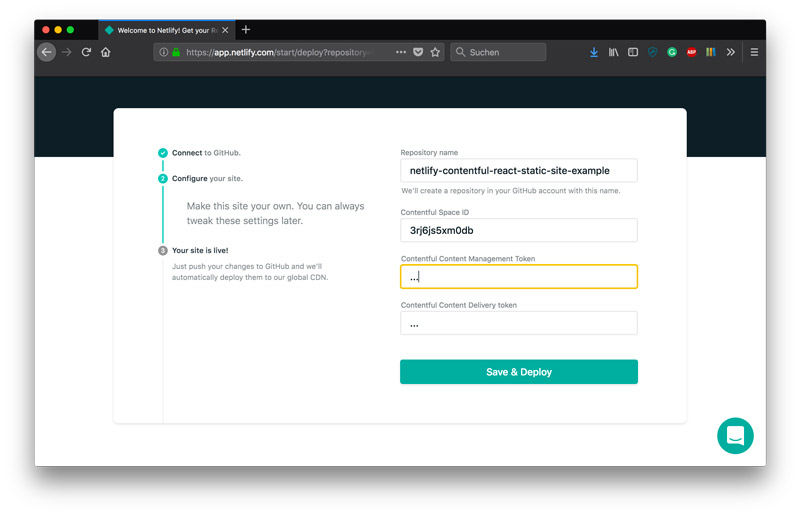
Task: Save page to Pocket icon
Action: 418,52
